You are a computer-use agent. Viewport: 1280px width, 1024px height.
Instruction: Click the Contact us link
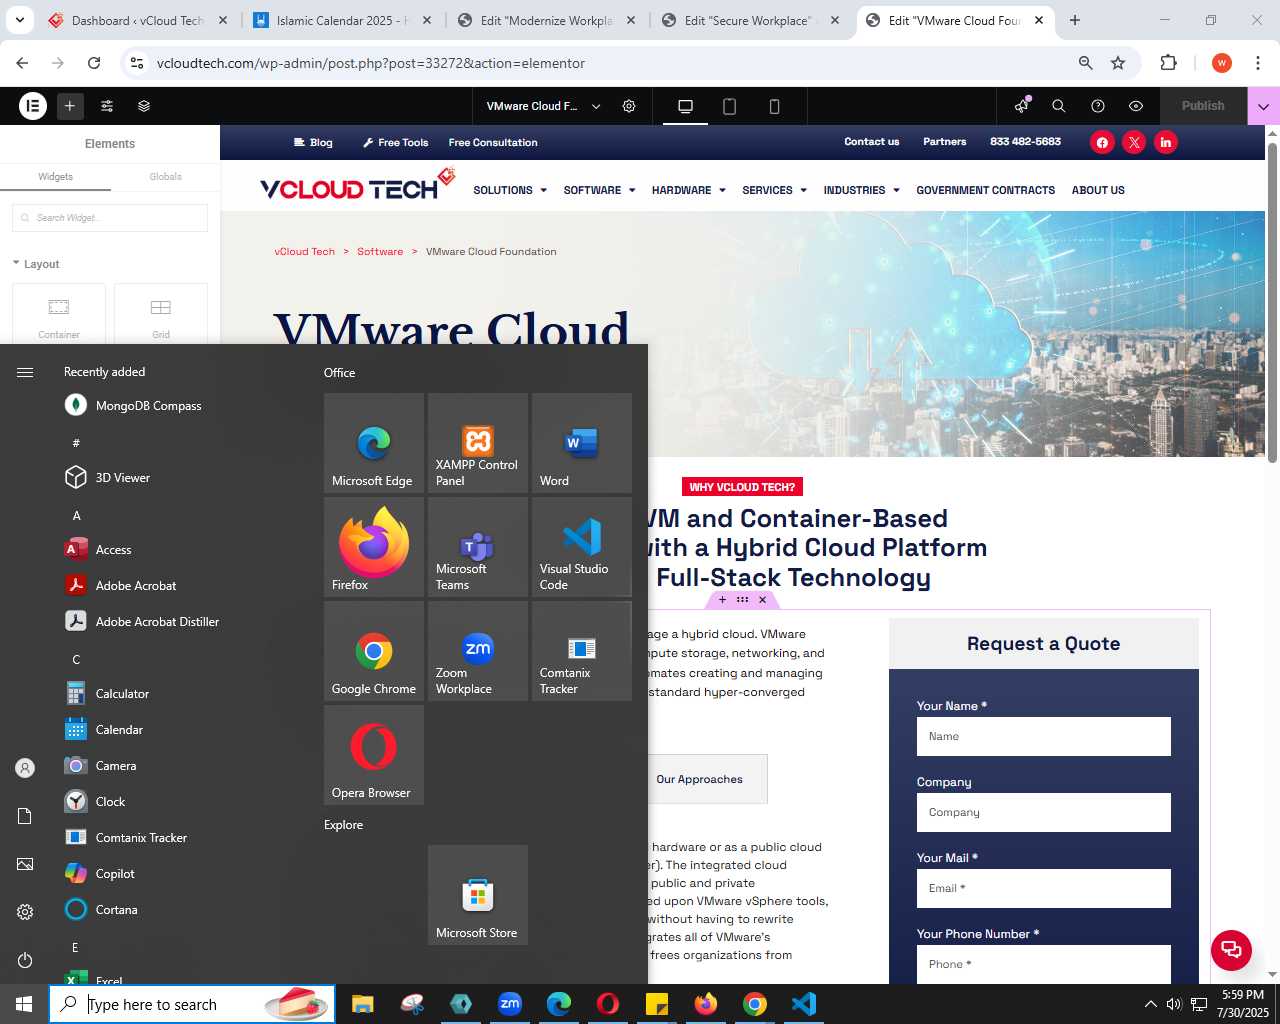coord(871,141)
